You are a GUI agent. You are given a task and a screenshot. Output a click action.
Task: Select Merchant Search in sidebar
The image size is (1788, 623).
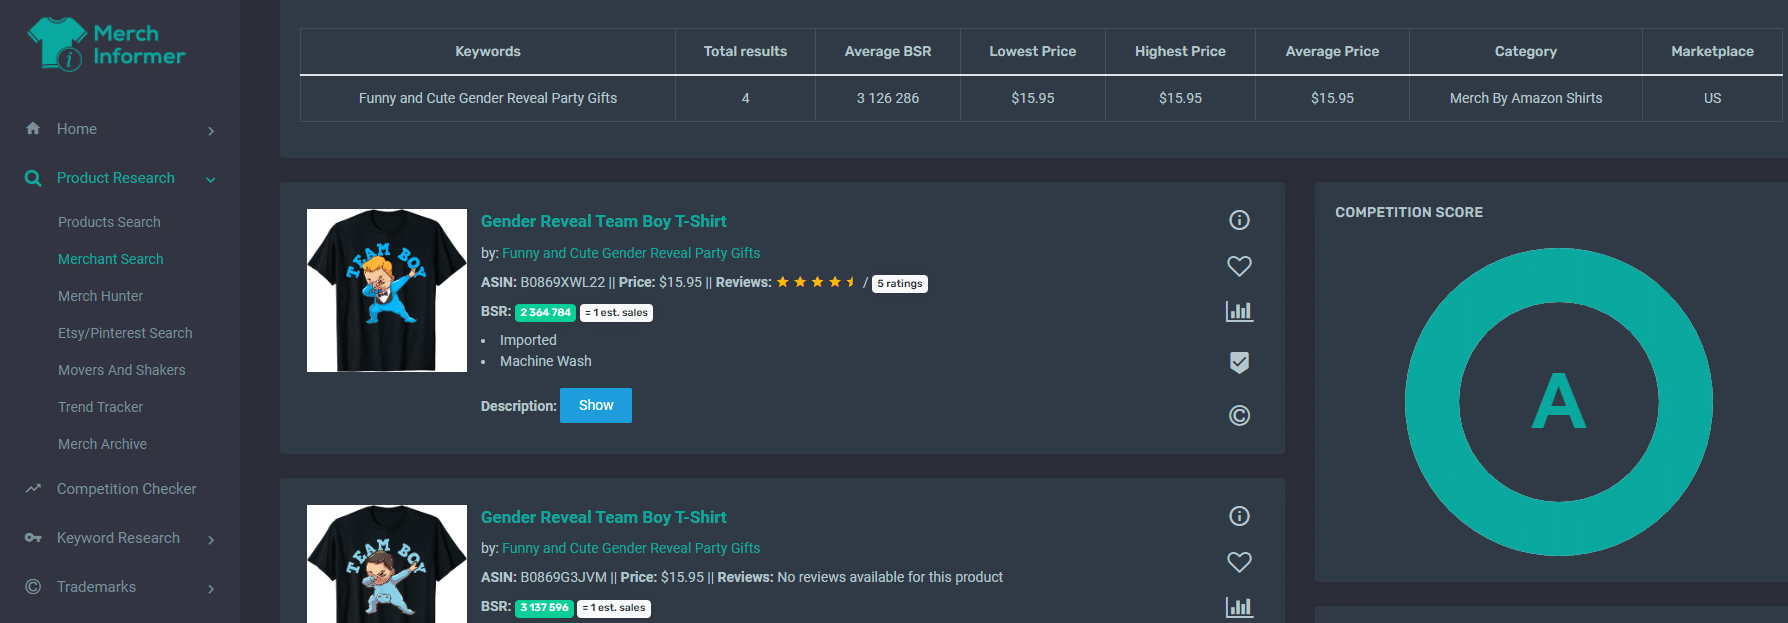click(111, 259)
